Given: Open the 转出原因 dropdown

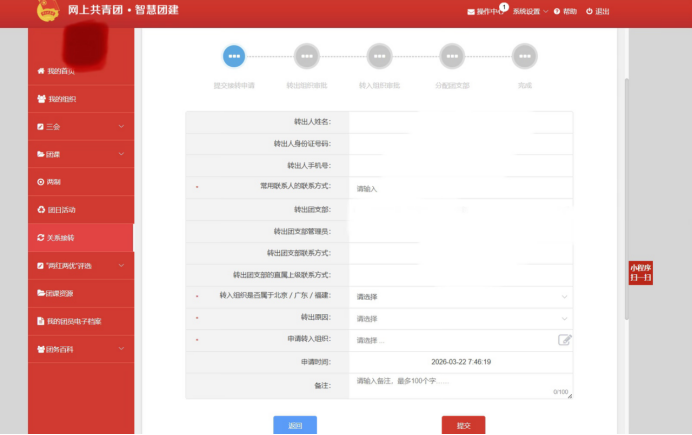Looking at the screenshot, I should (x=460, y=319).
